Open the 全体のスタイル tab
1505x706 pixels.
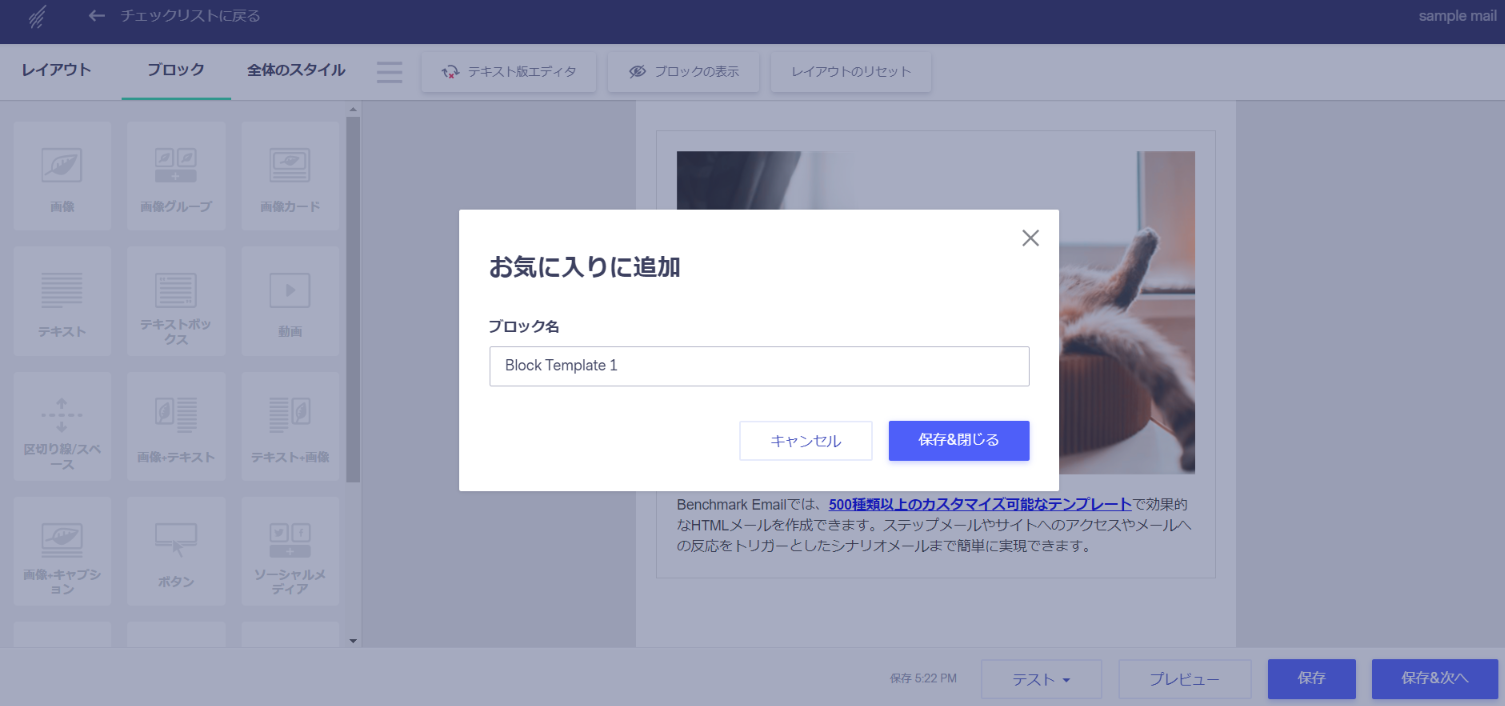coord(296,70)
